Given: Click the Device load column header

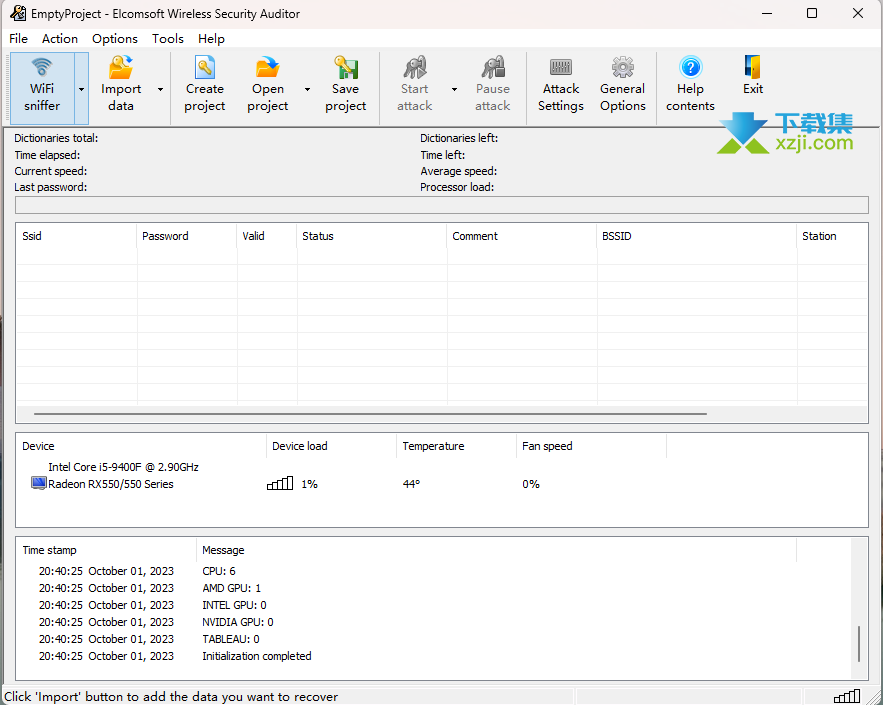Looking at the screenshot, I should coord(332,446).
